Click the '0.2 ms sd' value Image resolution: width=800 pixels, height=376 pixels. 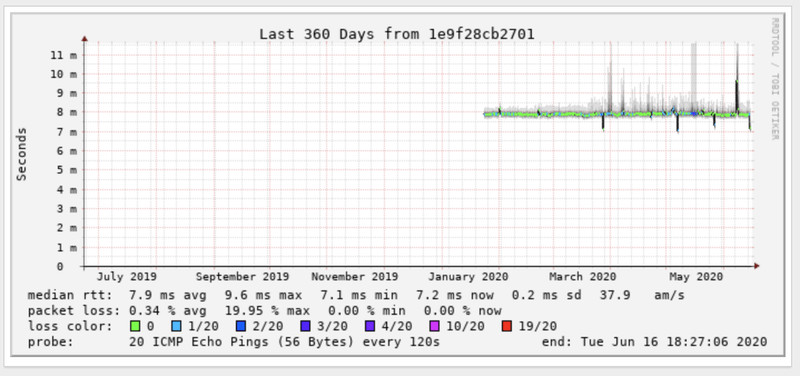[546, 295]
